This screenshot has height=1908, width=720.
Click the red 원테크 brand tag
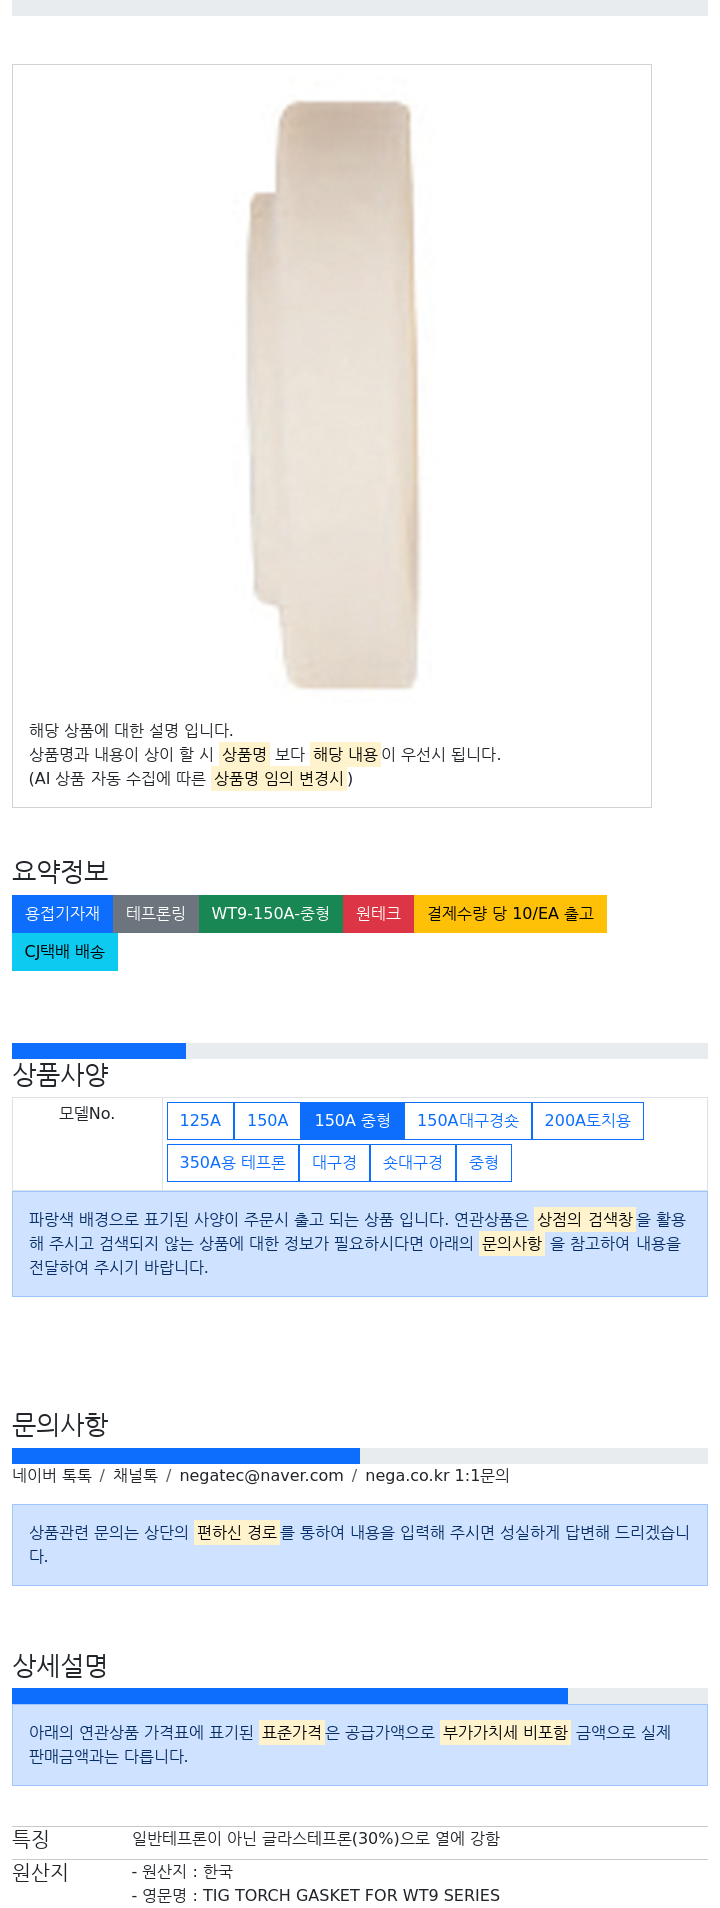tap(378, 913)
